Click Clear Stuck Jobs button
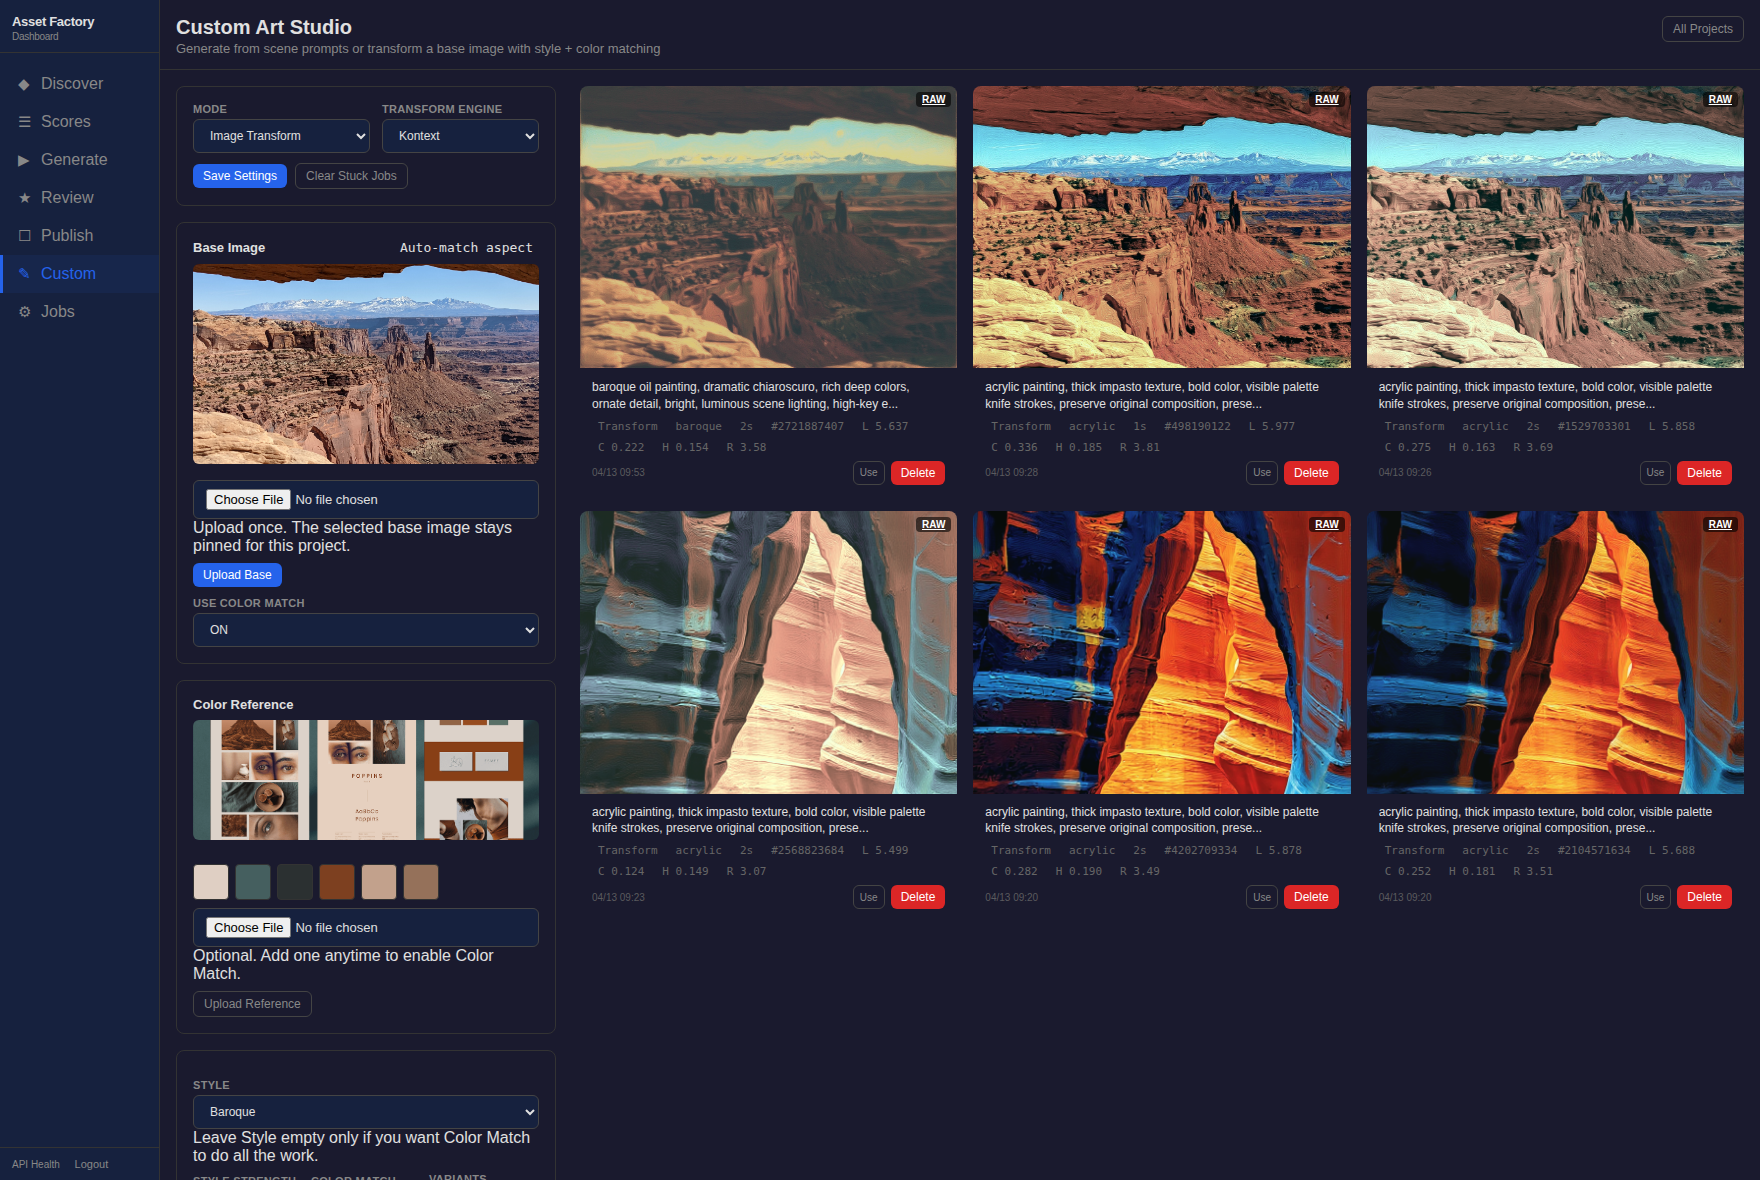The image size is (1760, 1180). [x=351, y=176]
